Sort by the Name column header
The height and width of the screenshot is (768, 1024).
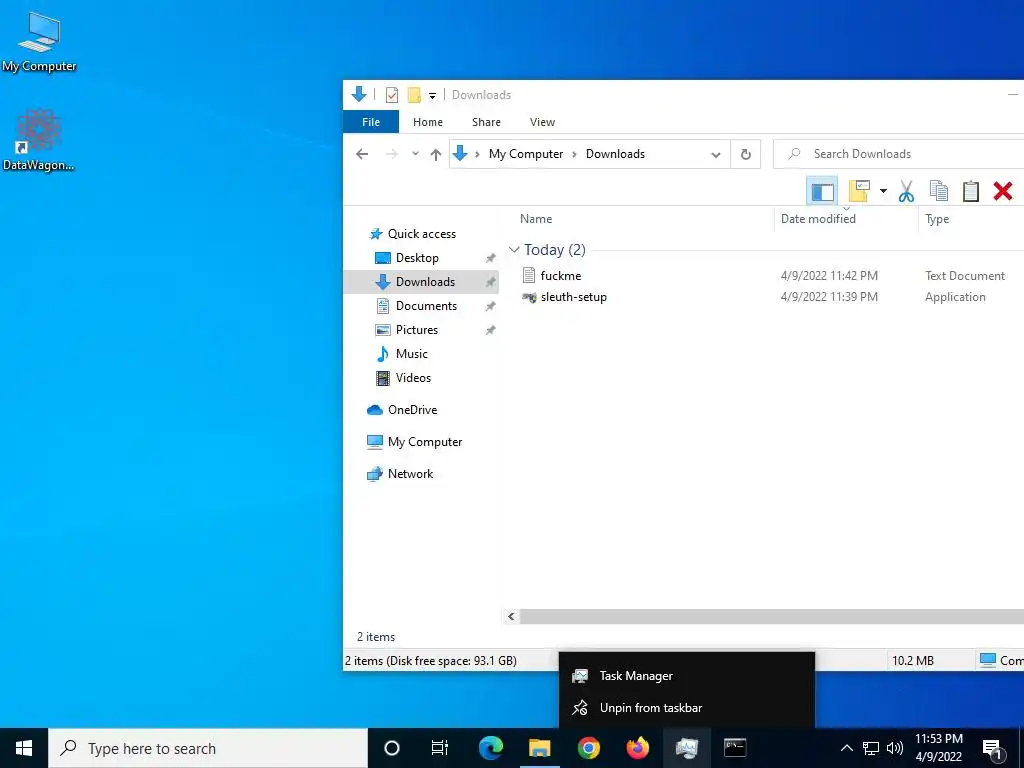pos(536,219)
